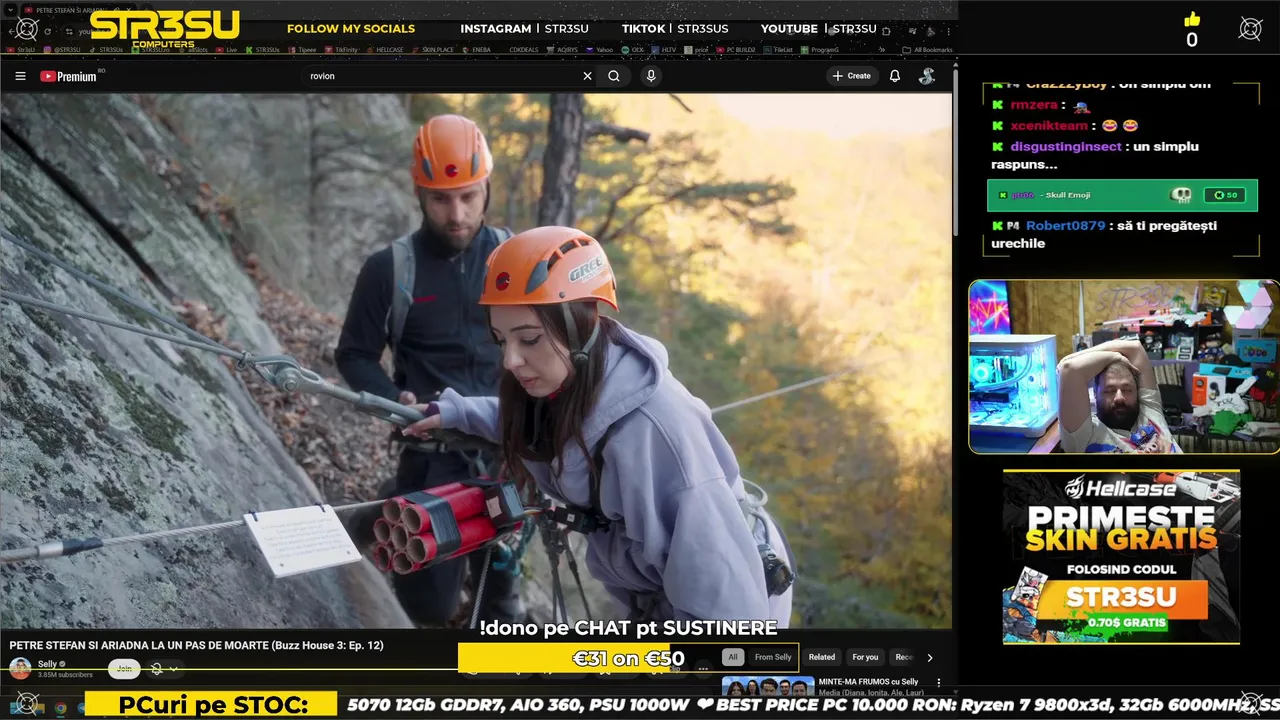Run search with the magnifier button
Screen dimensions: 1280x720
614,76
